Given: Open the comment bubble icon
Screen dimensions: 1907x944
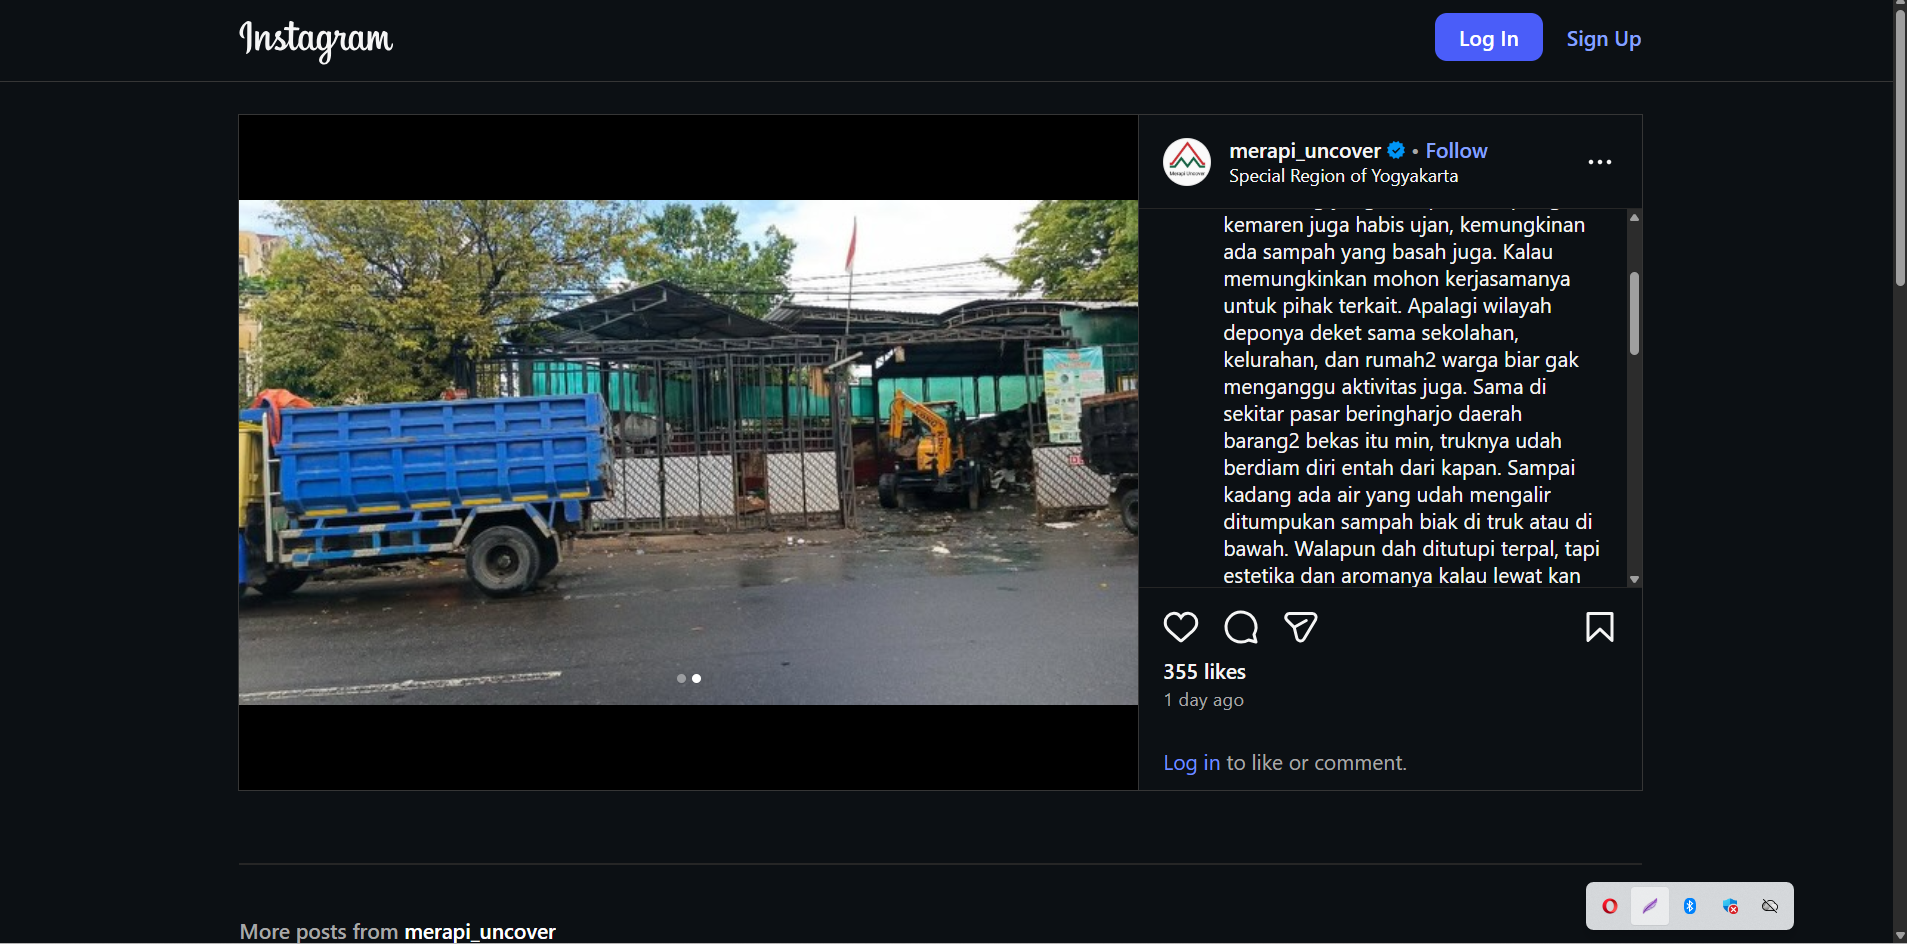Looking at the screenshot, I should 1240,627.
